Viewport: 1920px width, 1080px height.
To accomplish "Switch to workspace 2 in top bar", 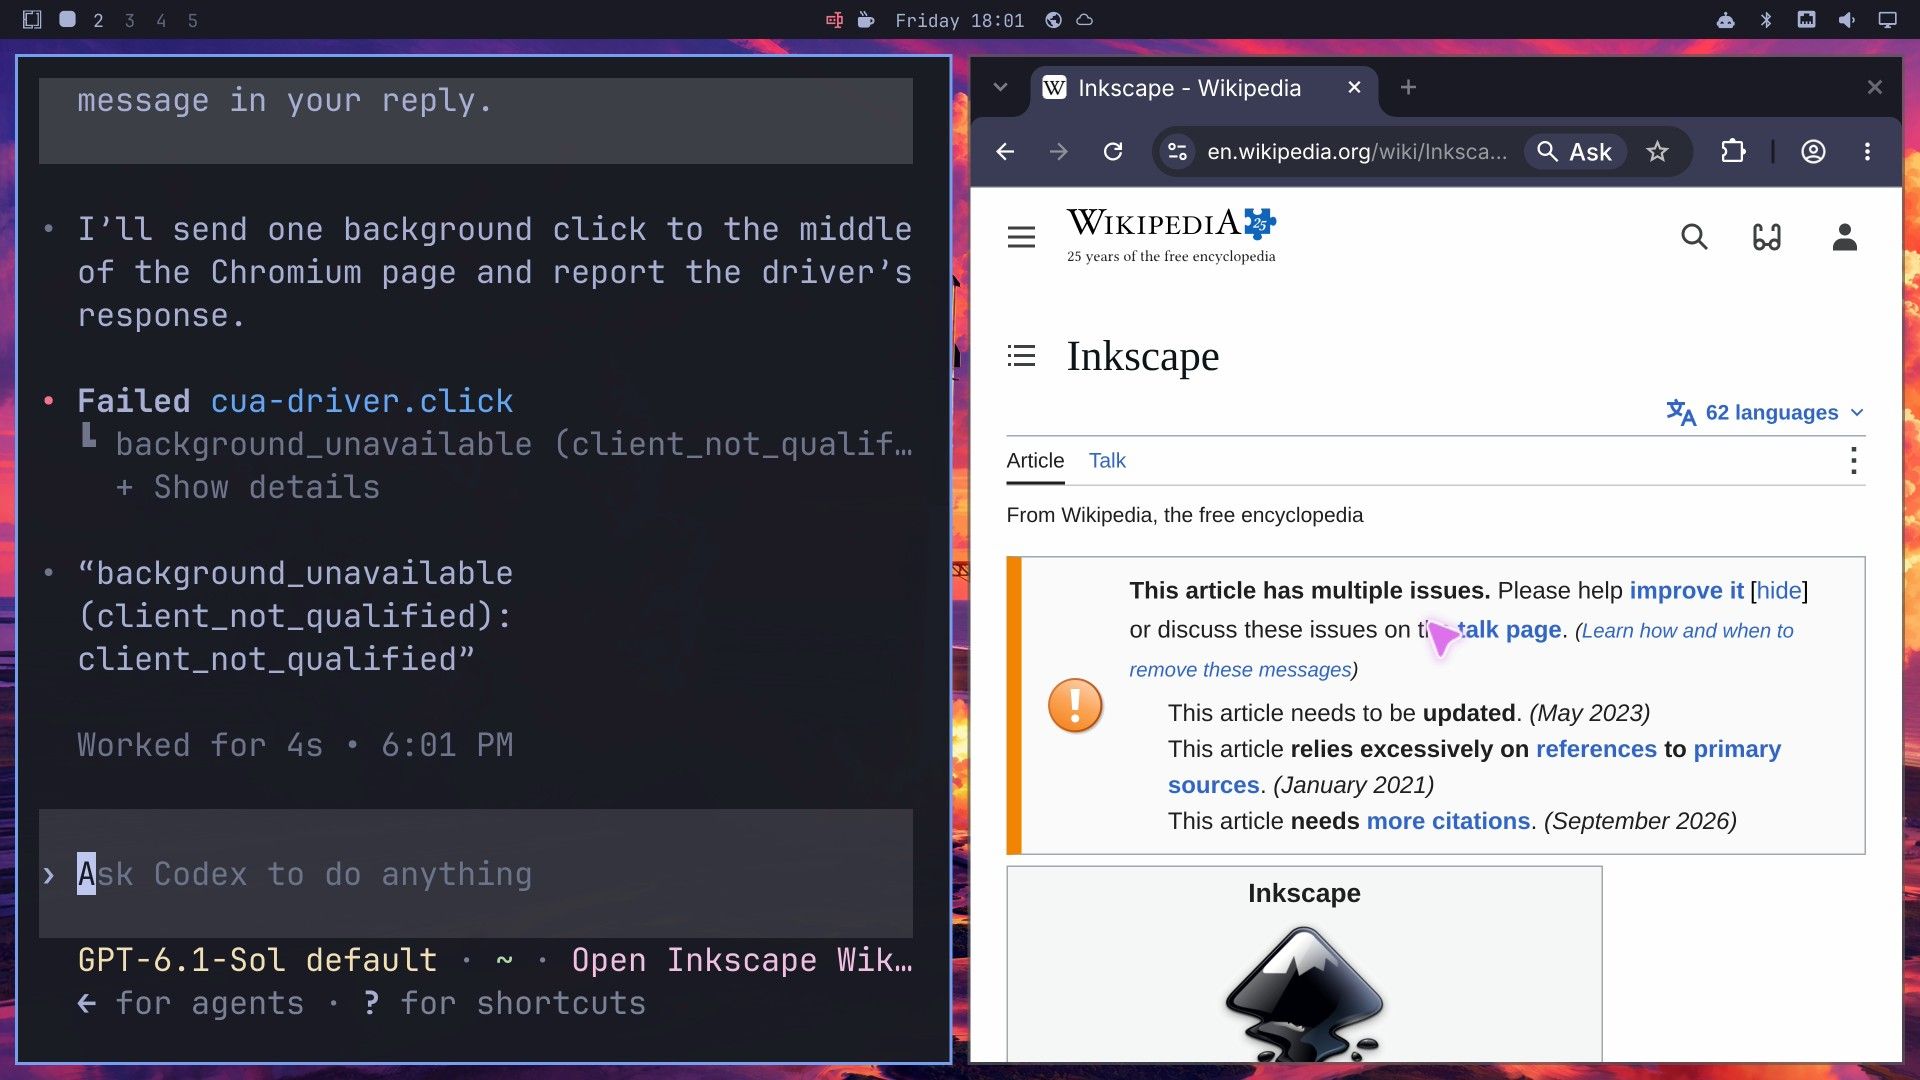I will [x=98, y=20].
